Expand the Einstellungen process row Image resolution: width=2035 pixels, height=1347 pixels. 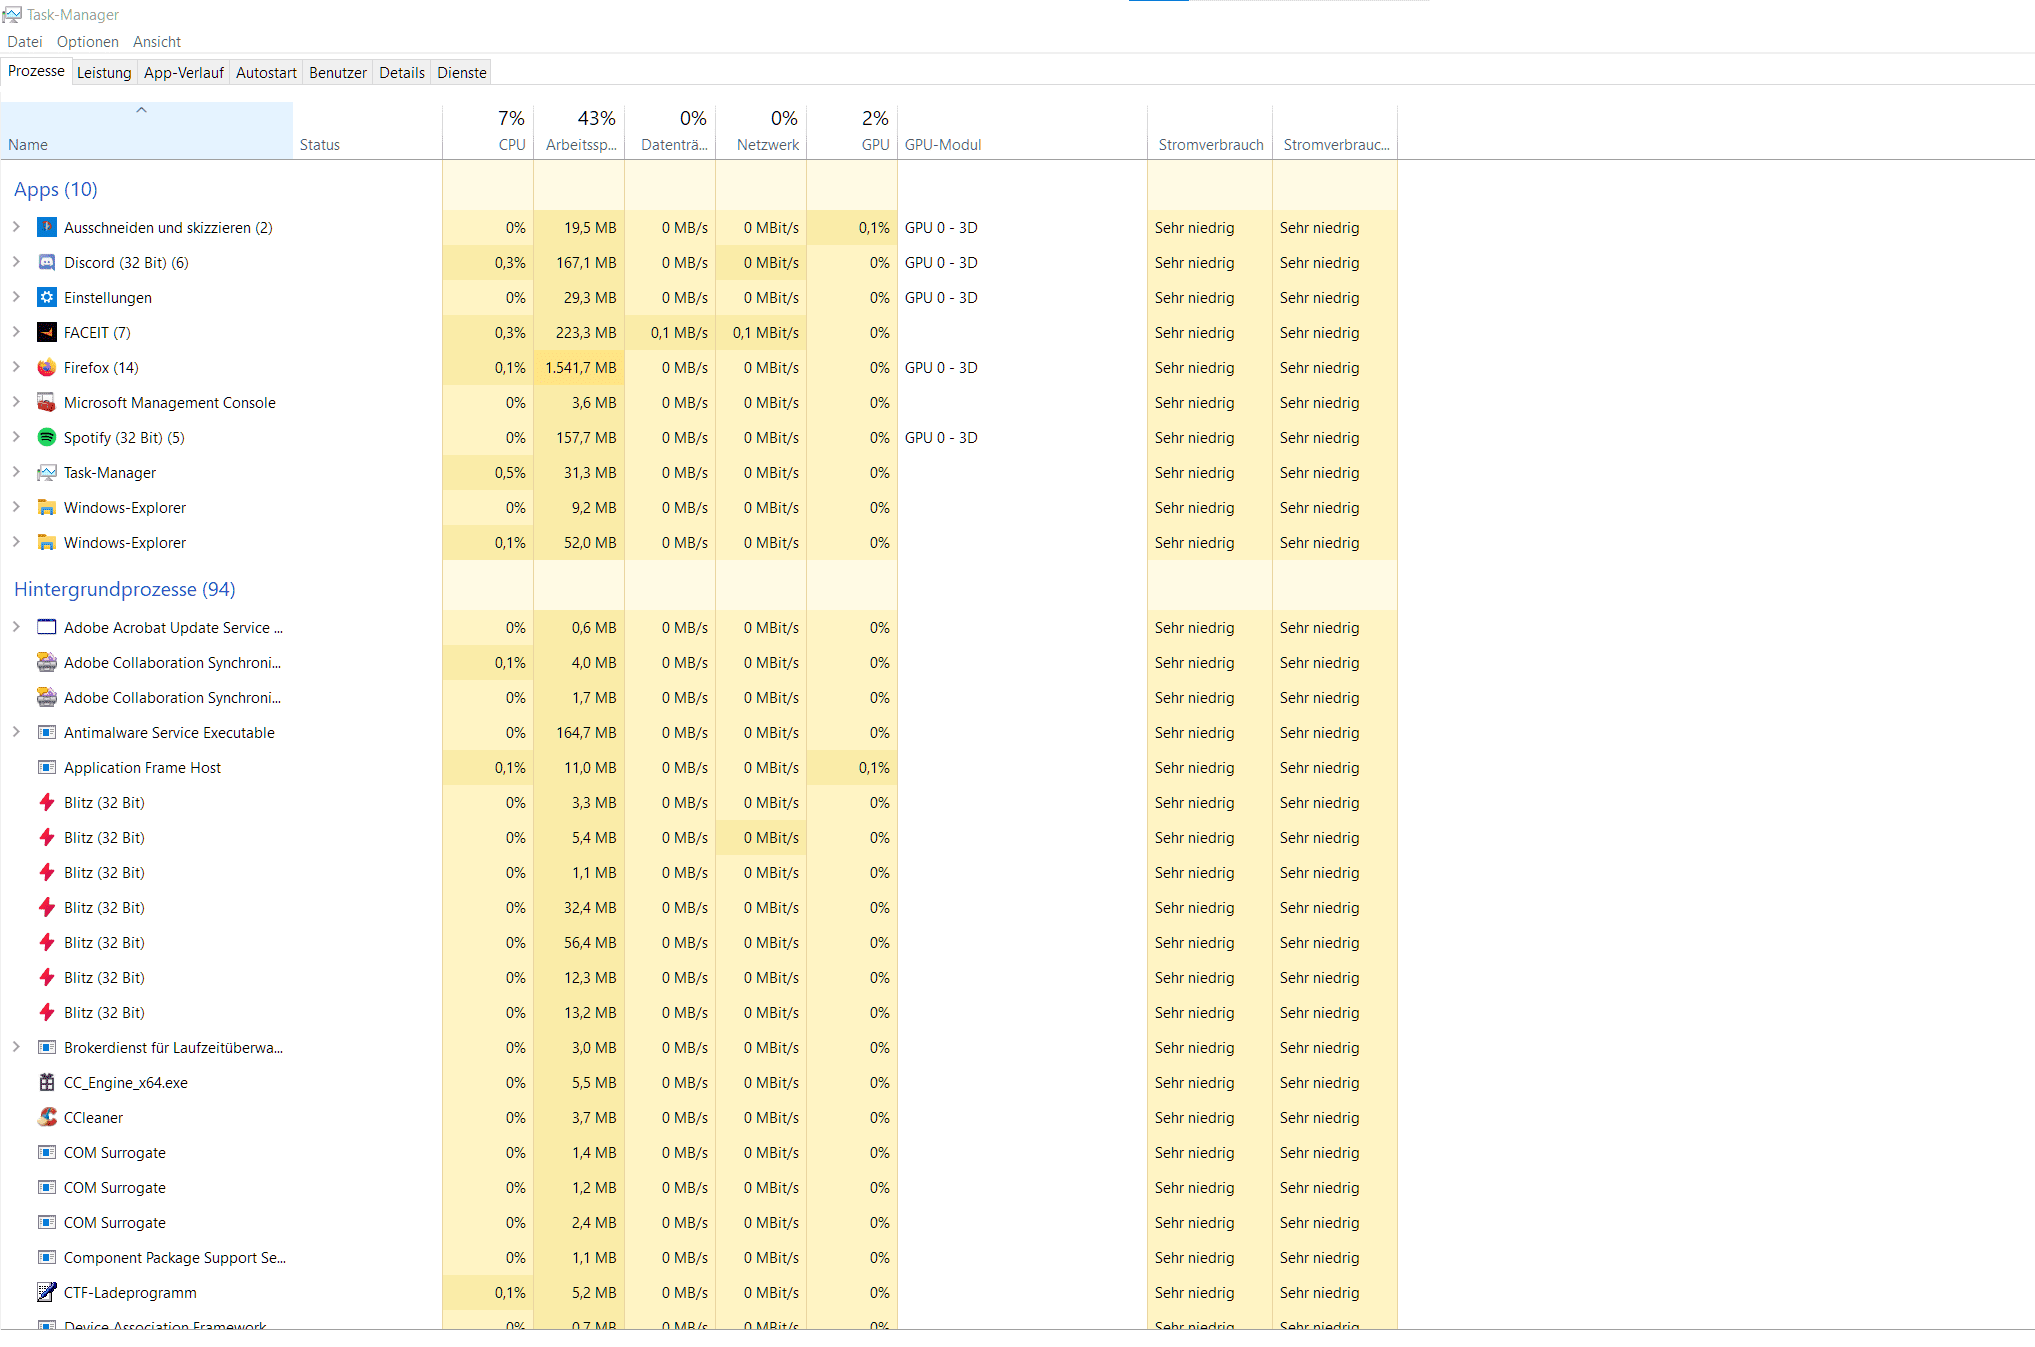(16, 297)
